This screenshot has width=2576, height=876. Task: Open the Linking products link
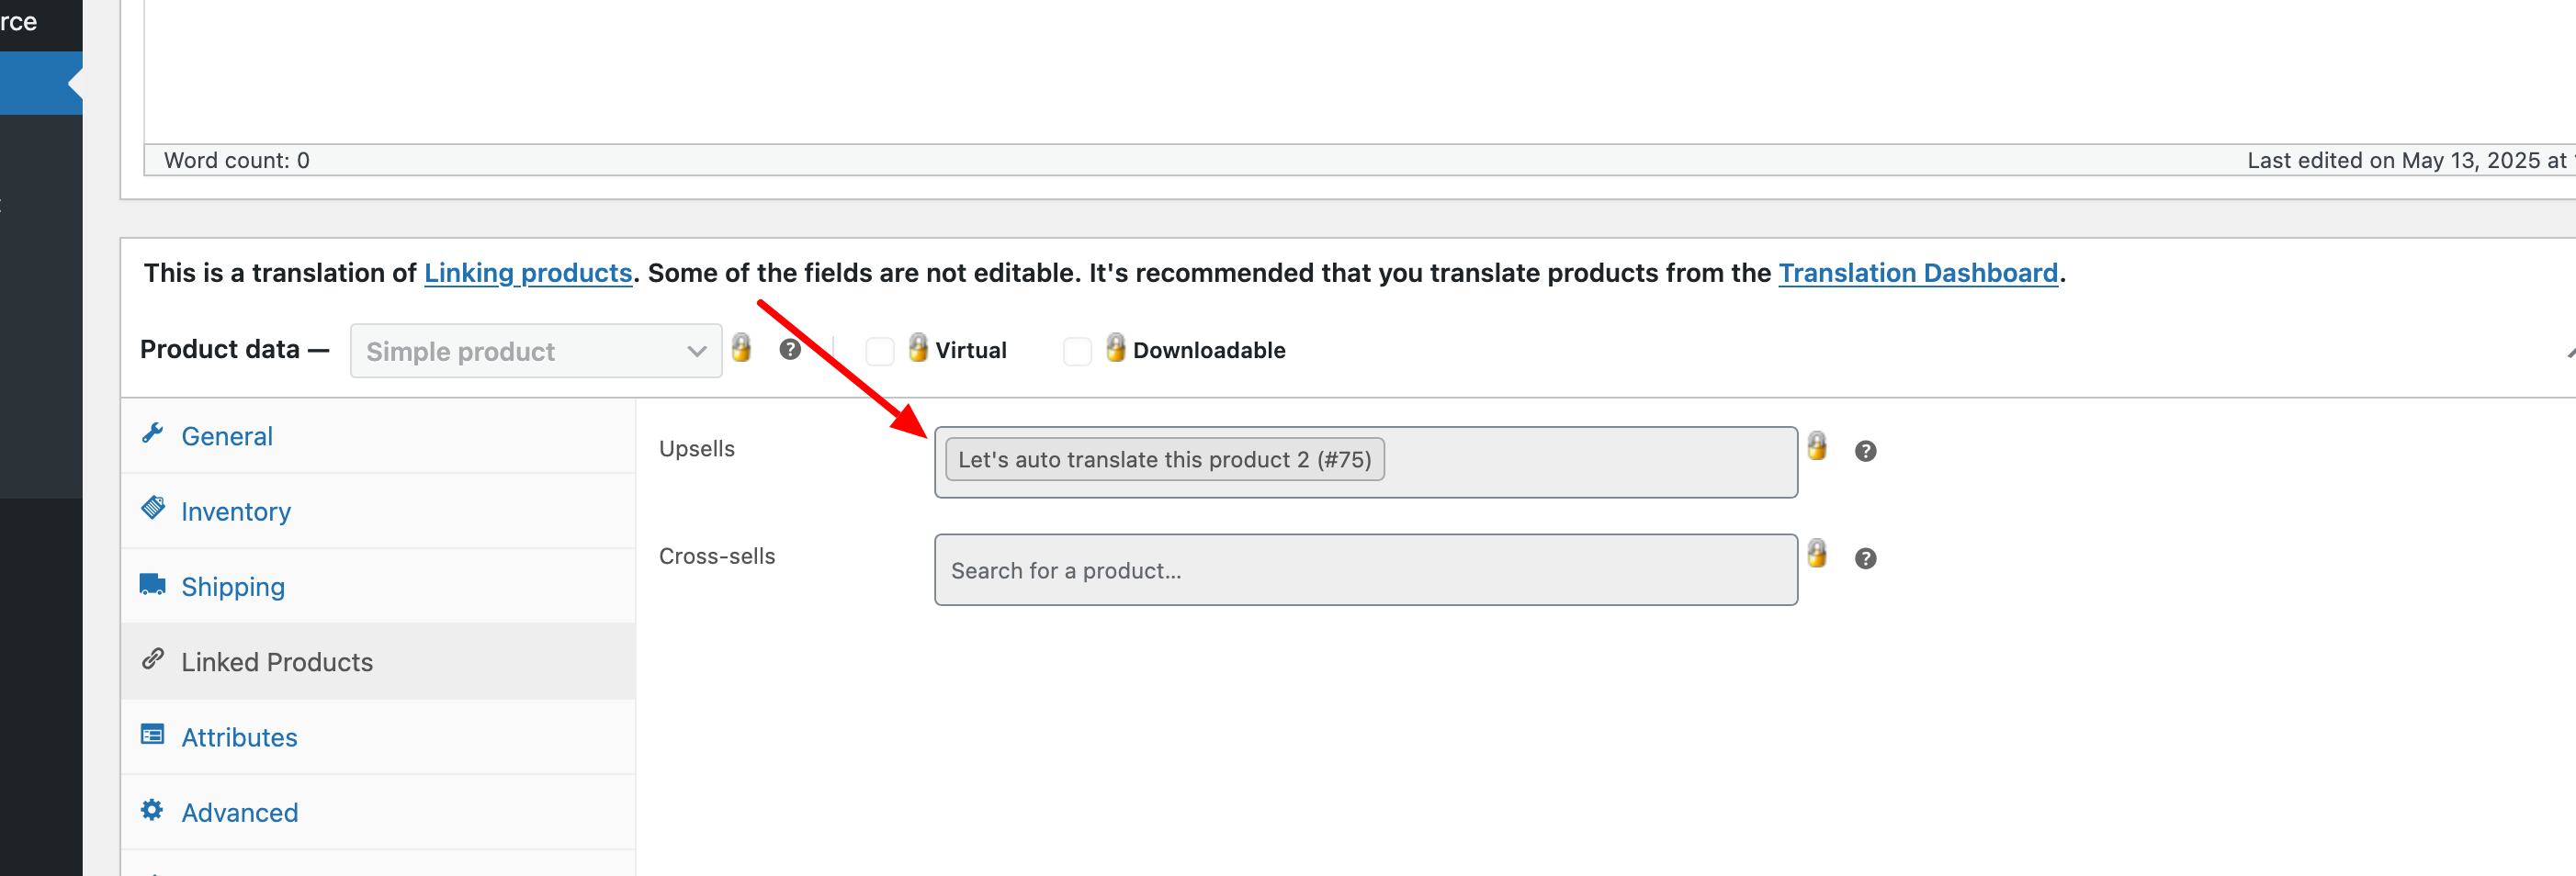528,273
